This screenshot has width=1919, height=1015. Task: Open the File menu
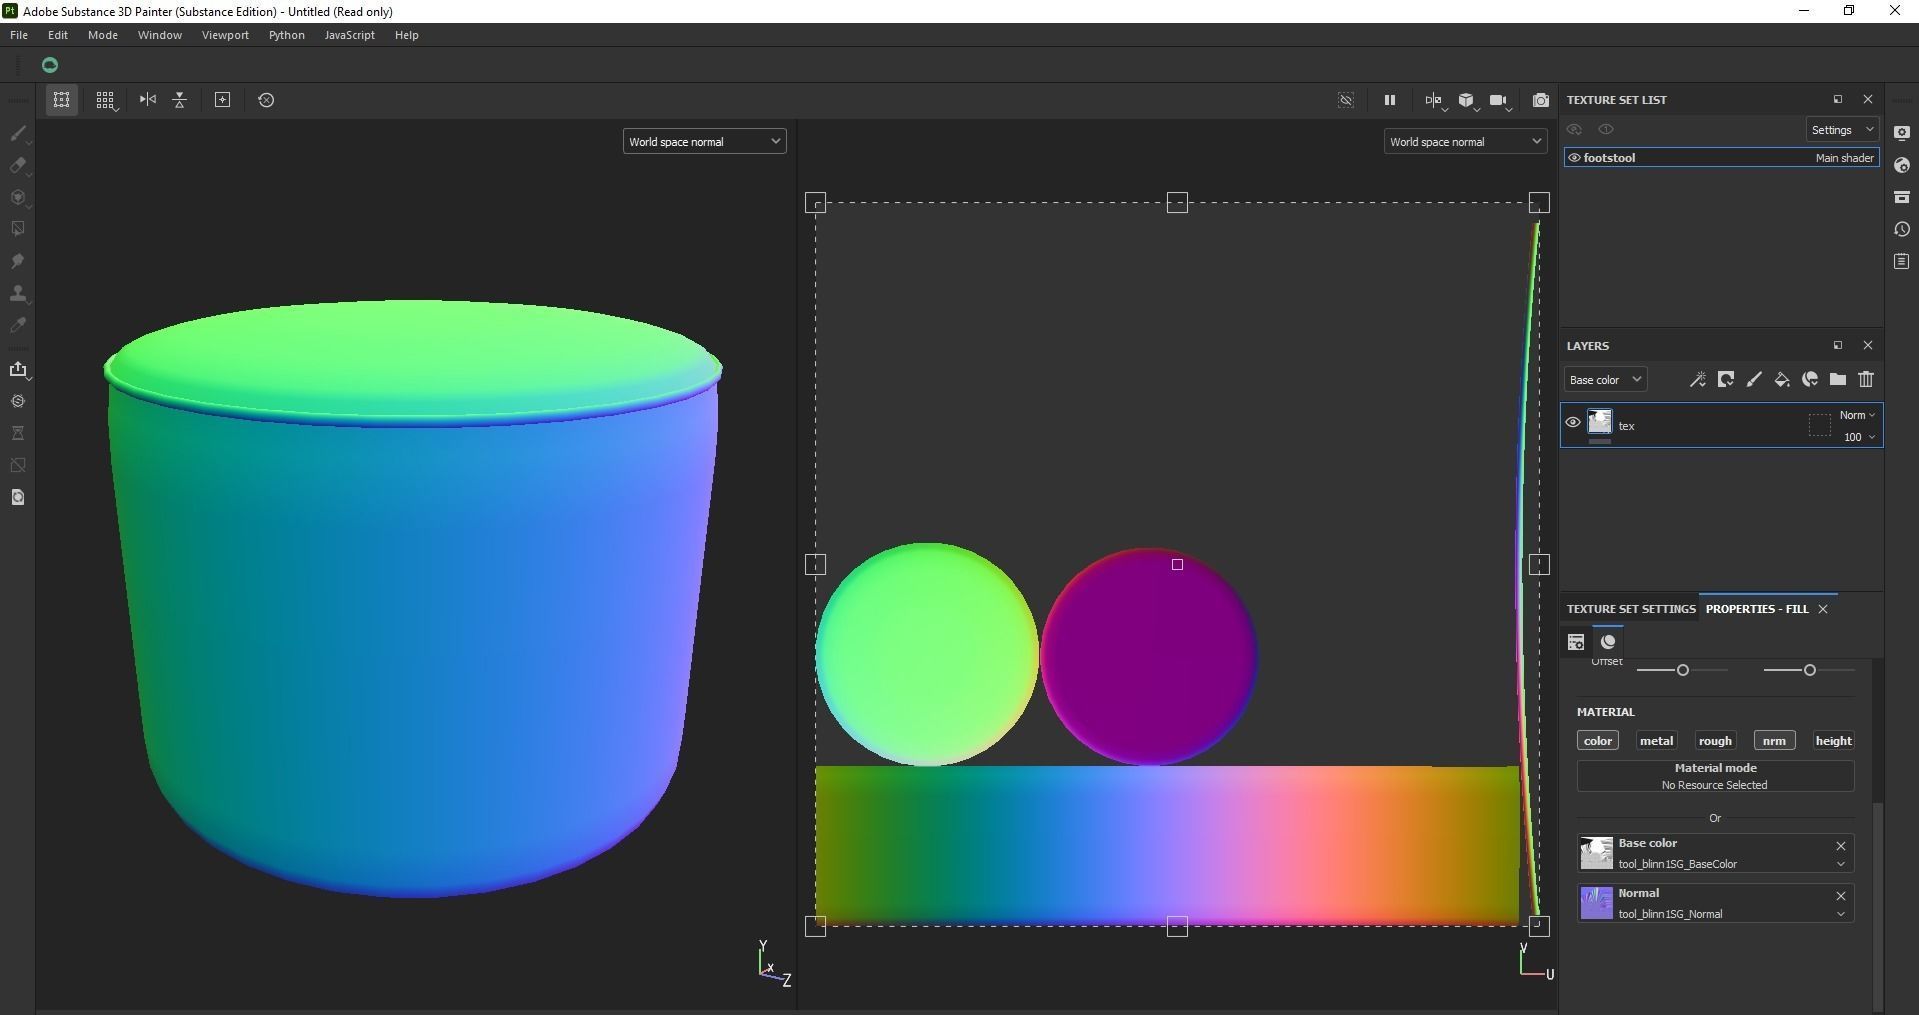tap(19, 35)
